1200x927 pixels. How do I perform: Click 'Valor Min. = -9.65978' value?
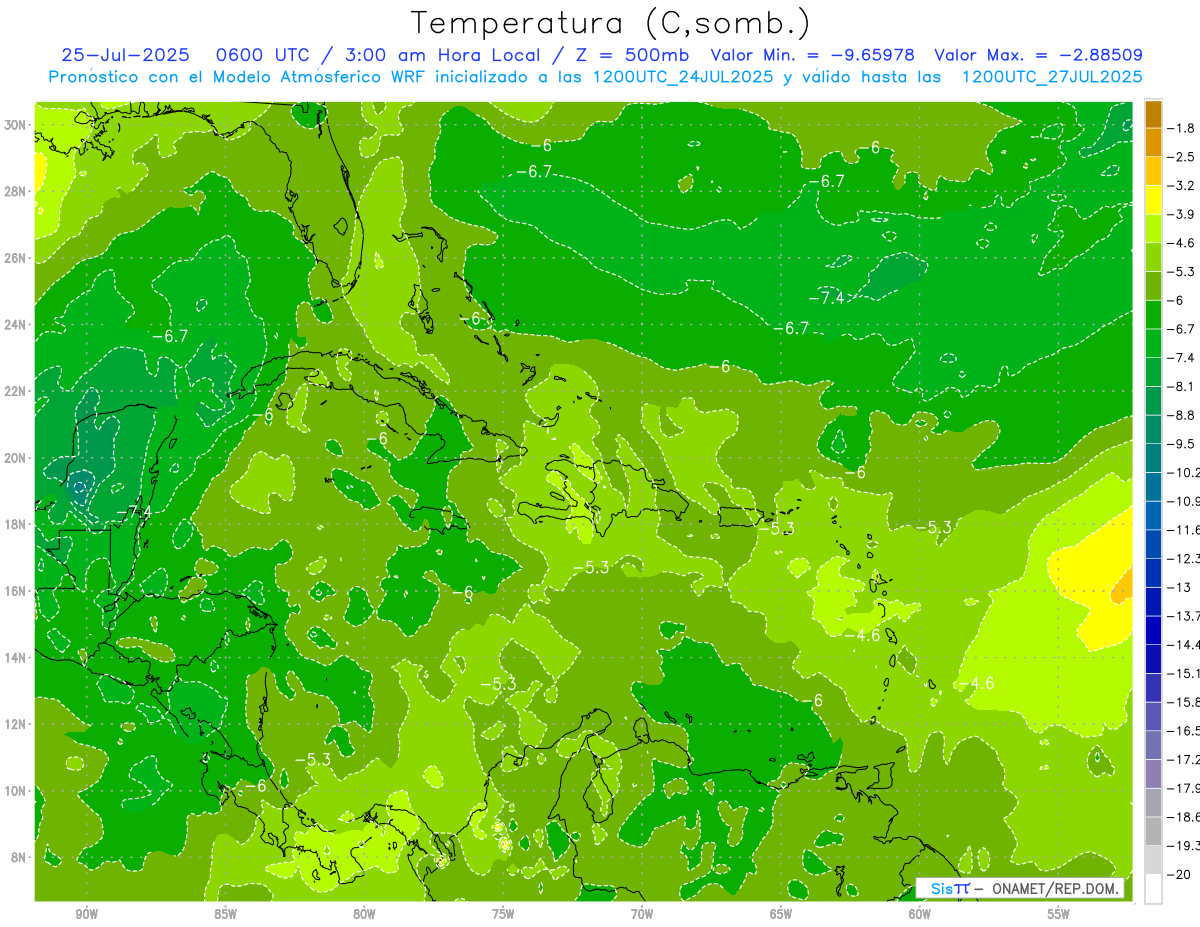813,55
